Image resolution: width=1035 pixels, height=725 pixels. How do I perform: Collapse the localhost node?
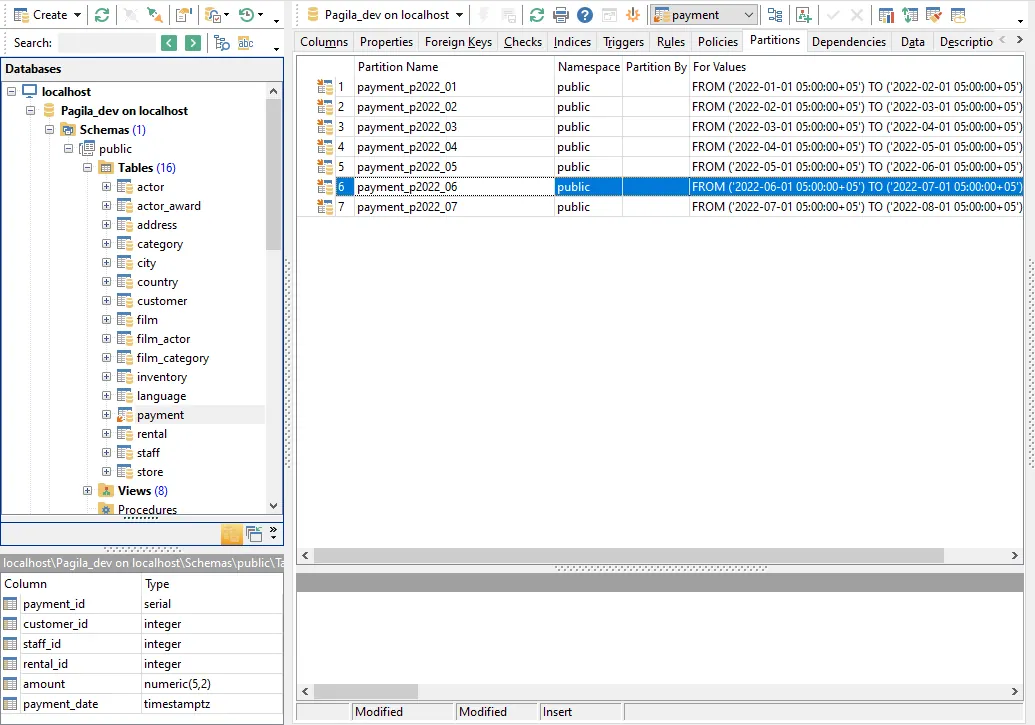pyautogui.click(x=11, y=91)
